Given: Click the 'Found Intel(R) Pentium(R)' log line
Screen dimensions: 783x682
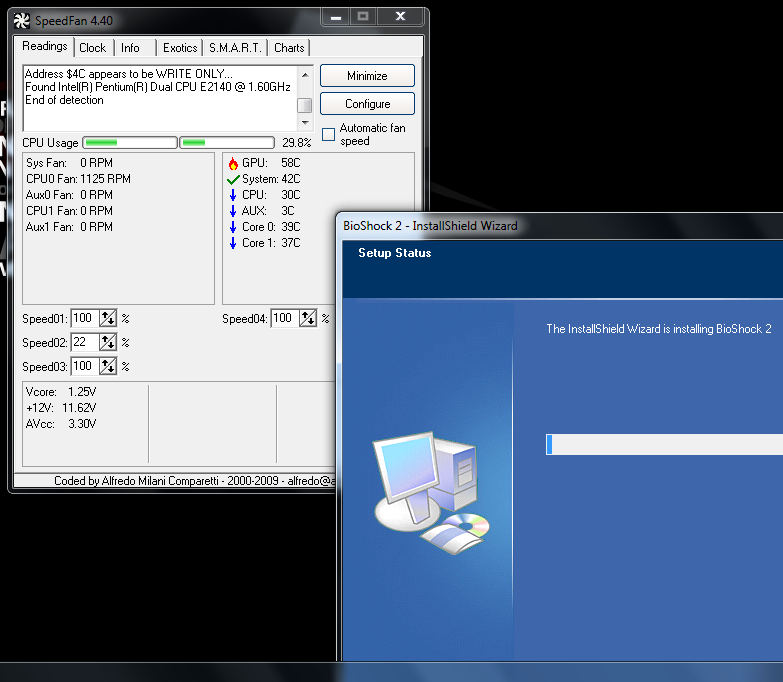Looking at the screenshot, I should click(158, 87).
